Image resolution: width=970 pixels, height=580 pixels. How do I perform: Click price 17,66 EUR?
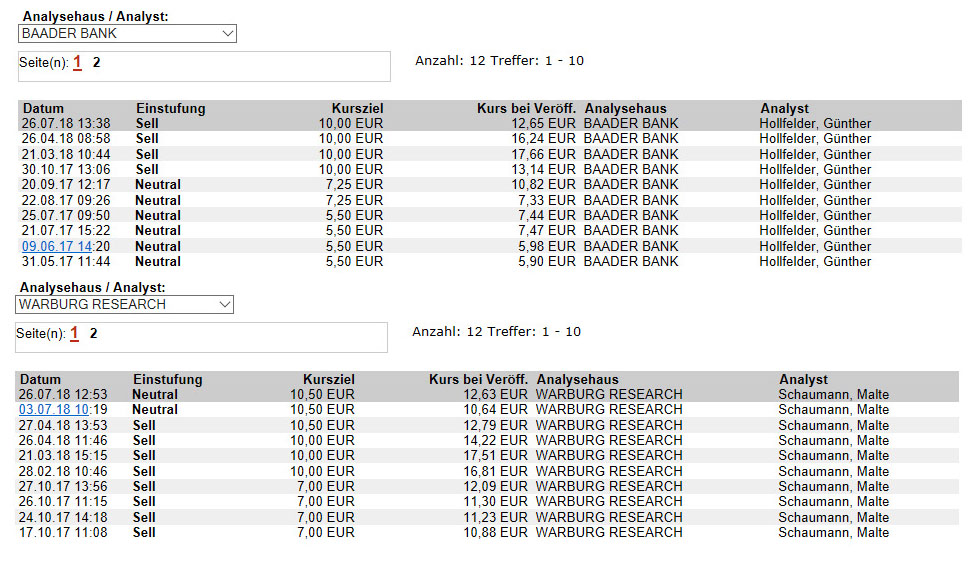point(543,154)
